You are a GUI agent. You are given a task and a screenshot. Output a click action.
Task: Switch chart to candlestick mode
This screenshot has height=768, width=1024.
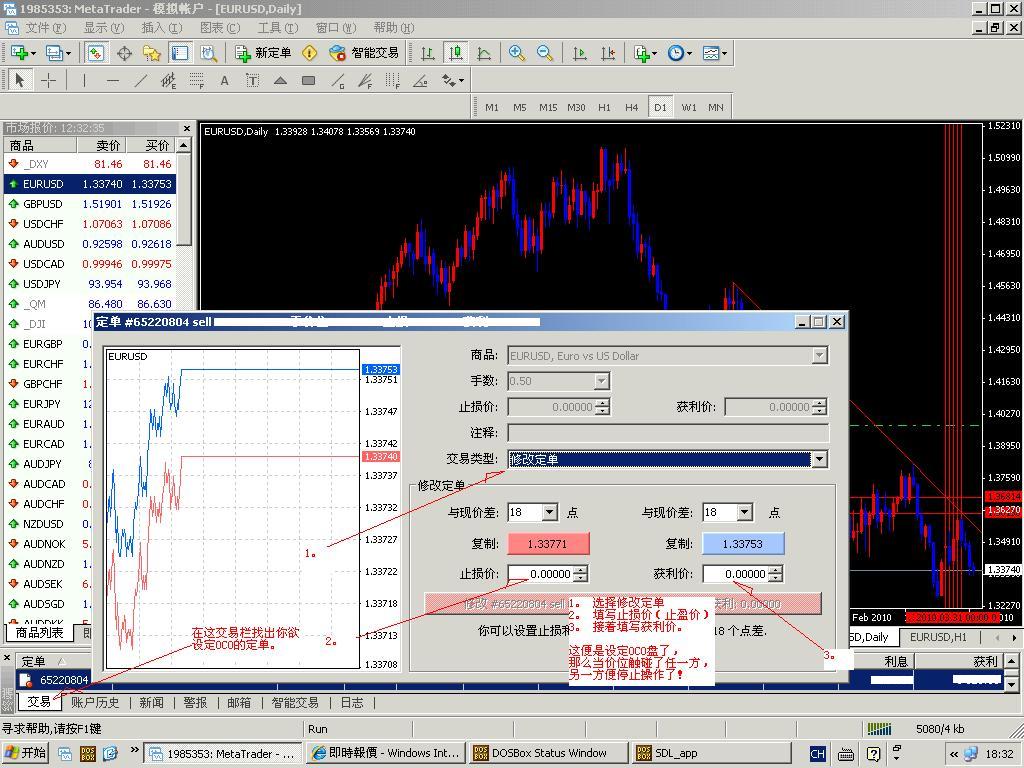456,53
